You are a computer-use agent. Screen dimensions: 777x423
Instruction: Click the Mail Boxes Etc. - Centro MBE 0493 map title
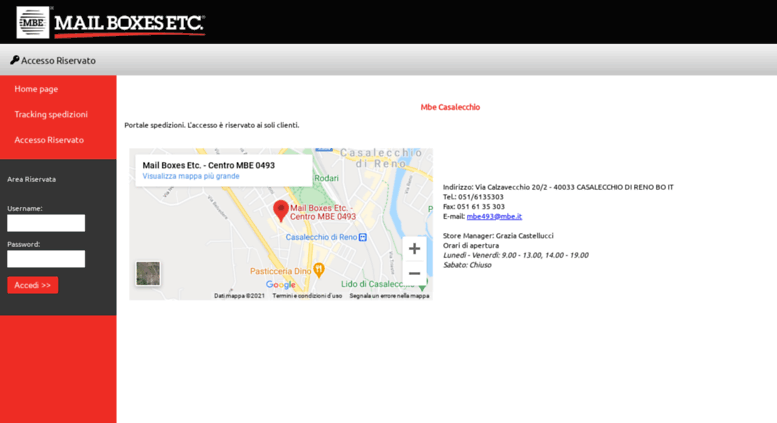pos(209,165)
